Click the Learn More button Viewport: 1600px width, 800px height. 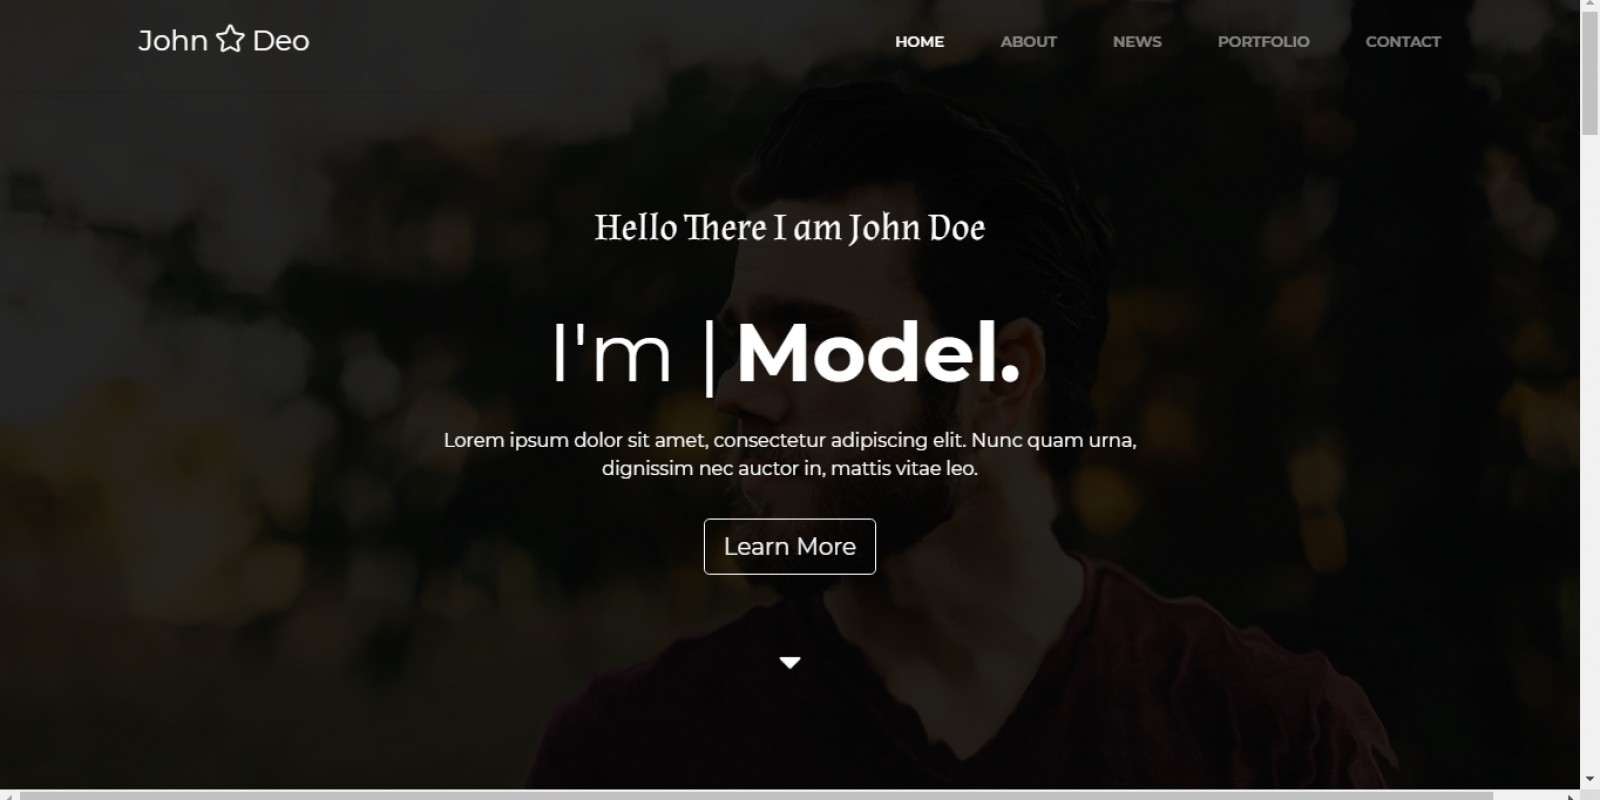coord(790,546)
